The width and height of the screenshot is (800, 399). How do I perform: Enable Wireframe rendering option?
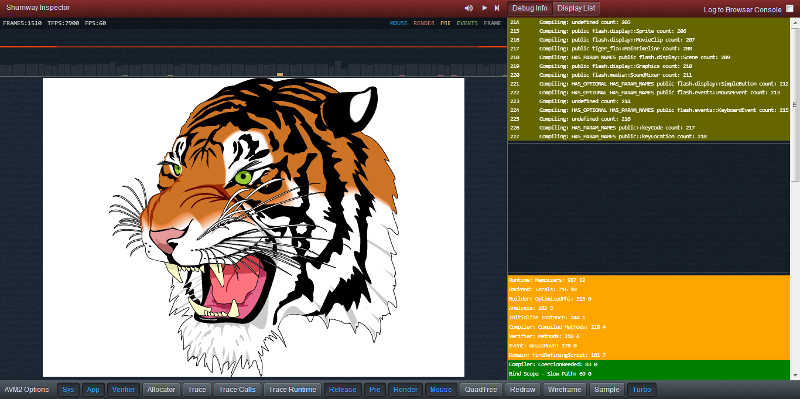tap(564, 389)
